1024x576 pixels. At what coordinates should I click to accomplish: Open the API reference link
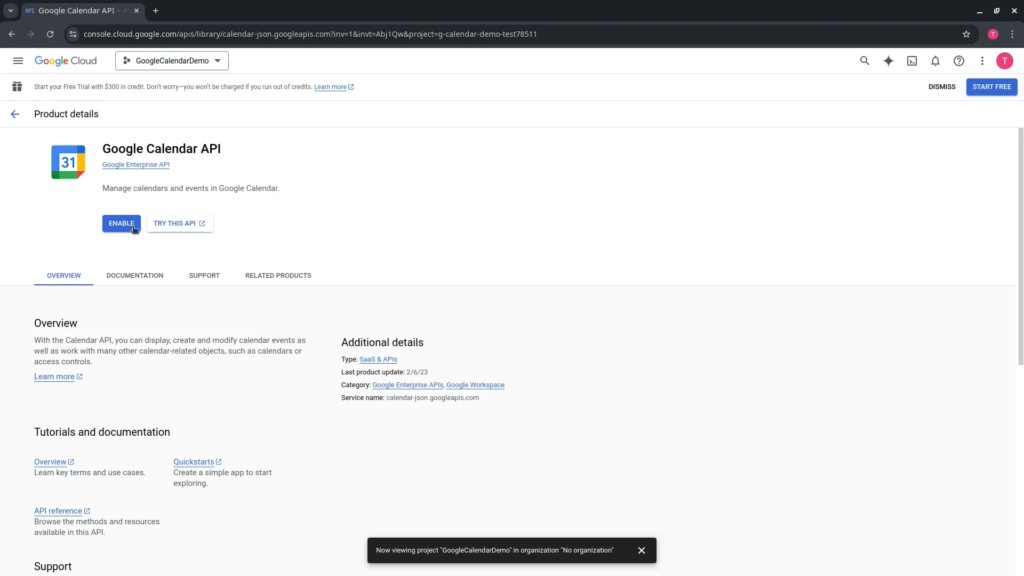point(62,511)
